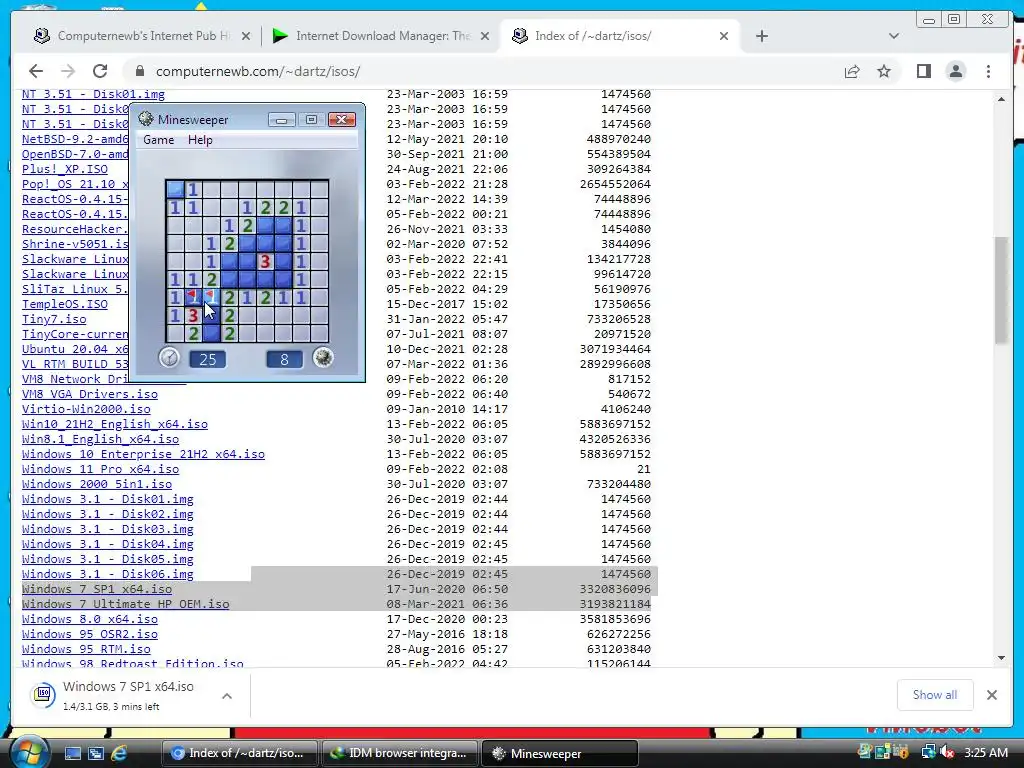
Task: Go back to previous page in Chrome
Action: click(x=36, y=71)
